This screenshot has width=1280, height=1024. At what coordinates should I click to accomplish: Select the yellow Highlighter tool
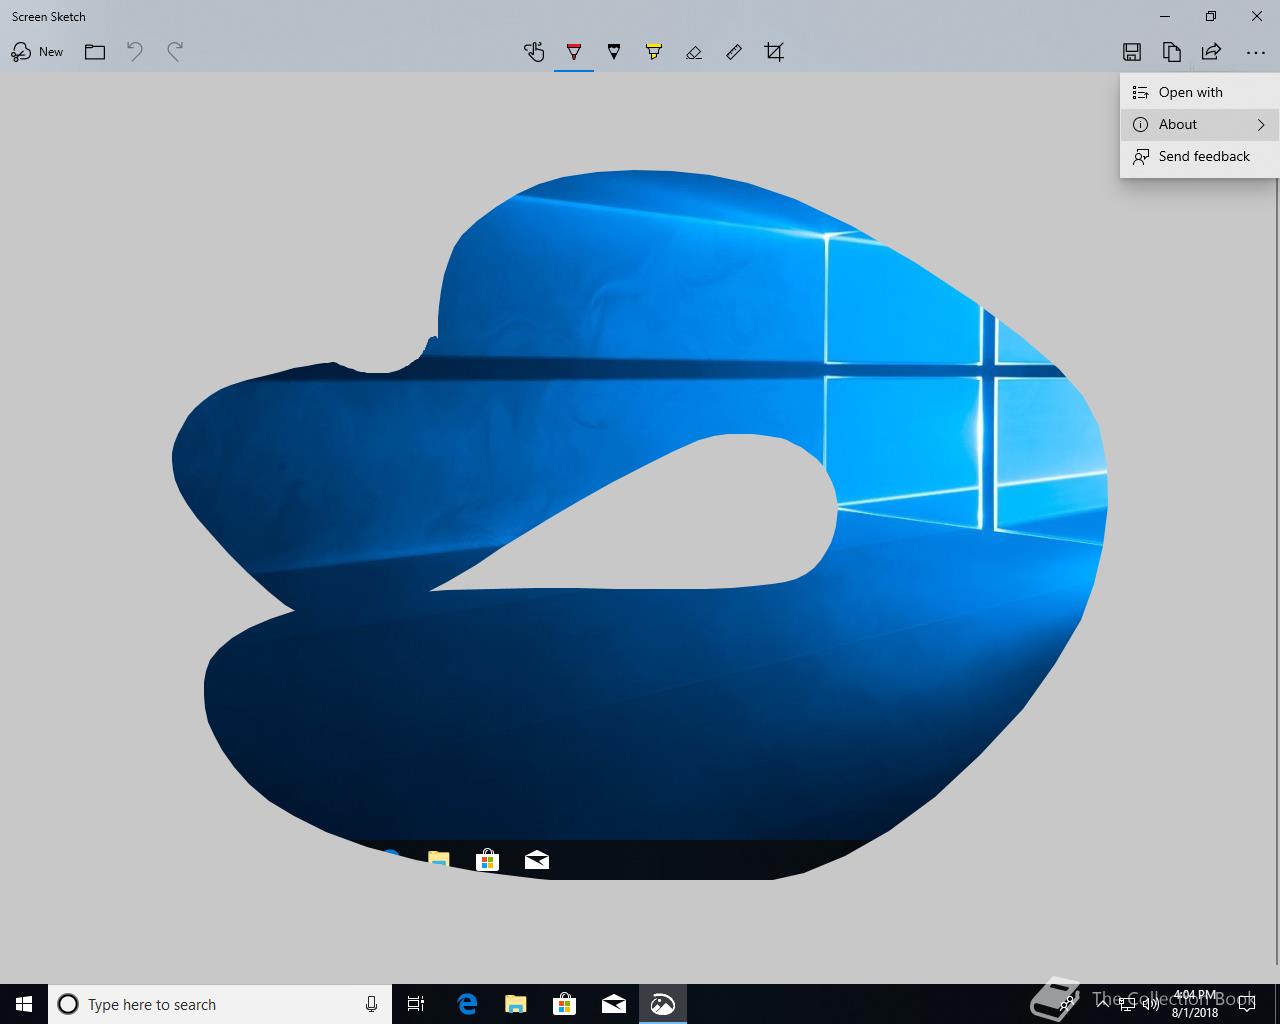click(654, 52)
